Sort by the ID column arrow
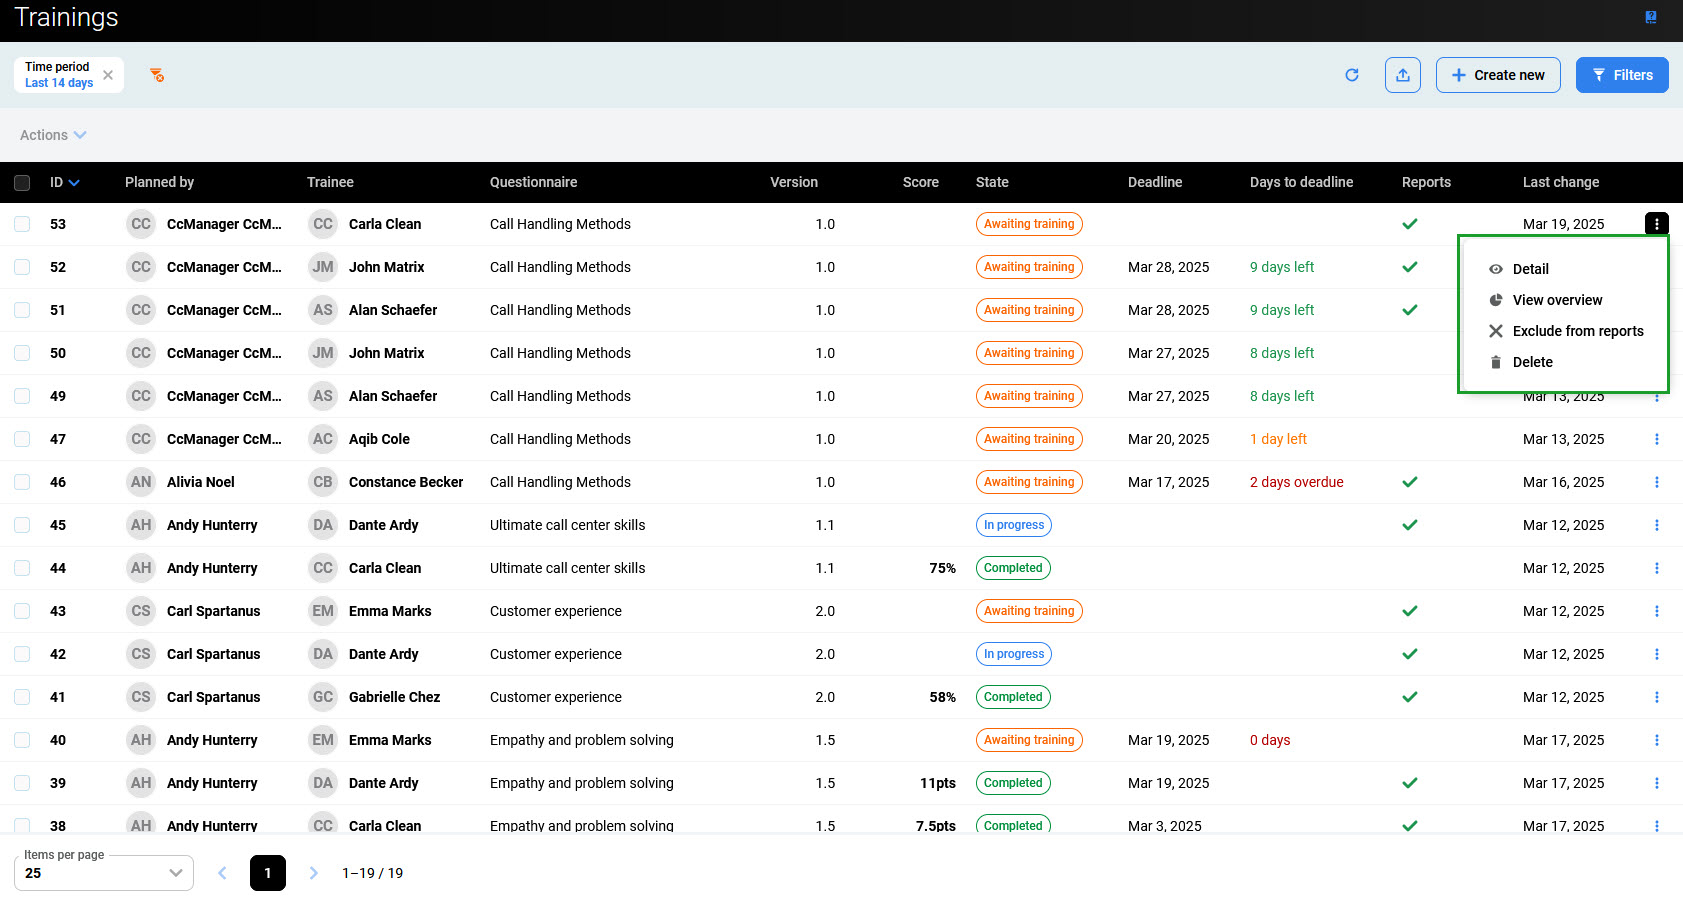 (74, 183)
